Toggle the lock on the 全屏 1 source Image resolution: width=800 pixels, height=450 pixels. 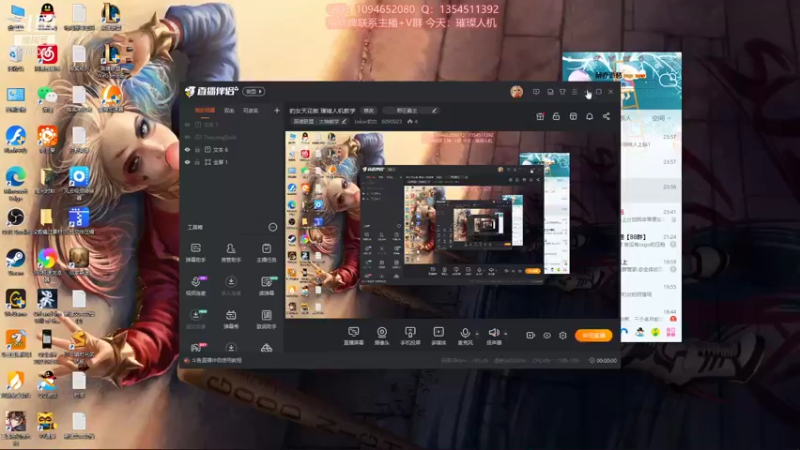tap(197, 162)
